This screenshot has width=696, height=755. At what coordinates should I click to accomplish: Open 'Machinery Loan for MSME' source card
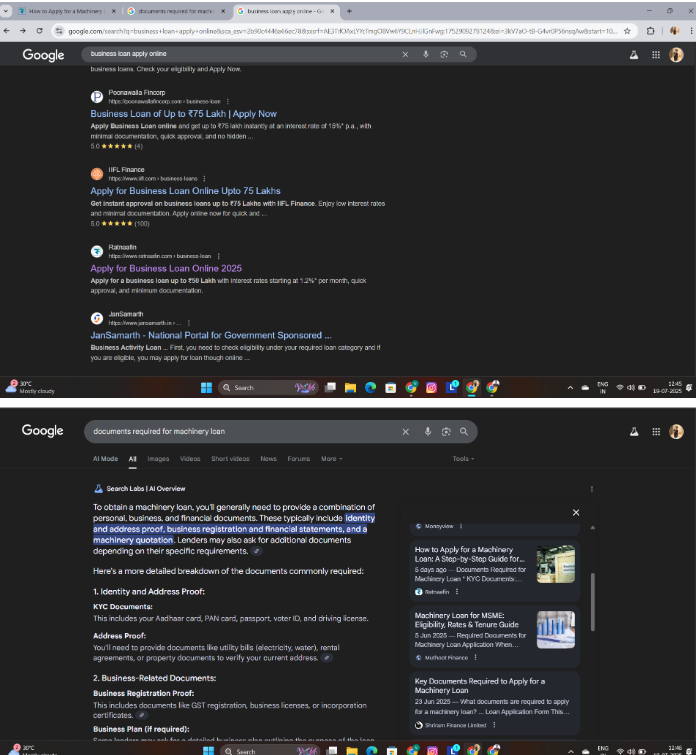[x=495, y=636]
